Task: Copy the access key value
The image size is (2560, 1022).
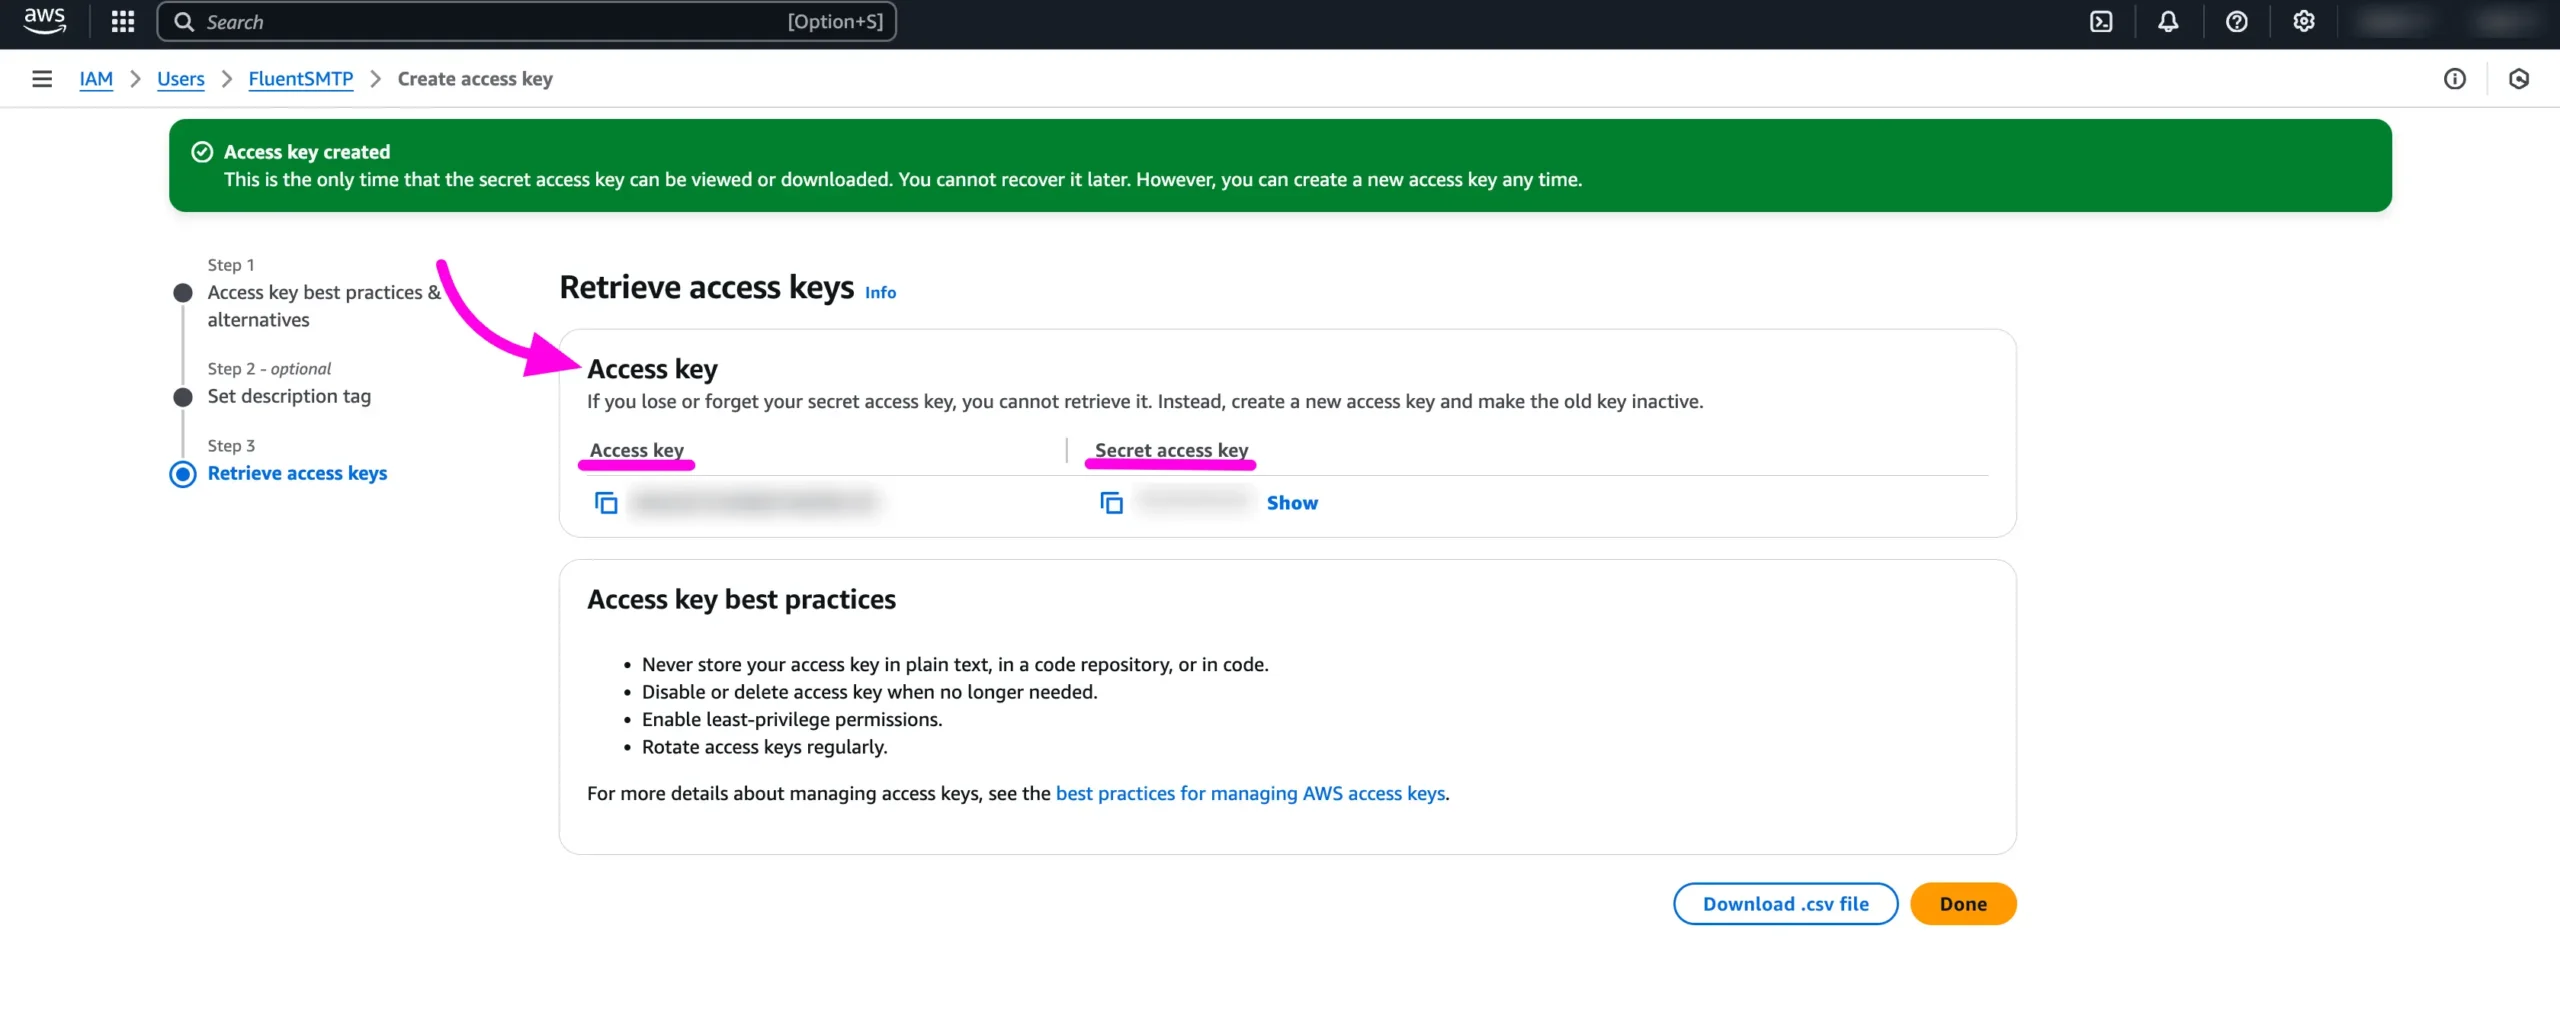Action: [606, 503]
